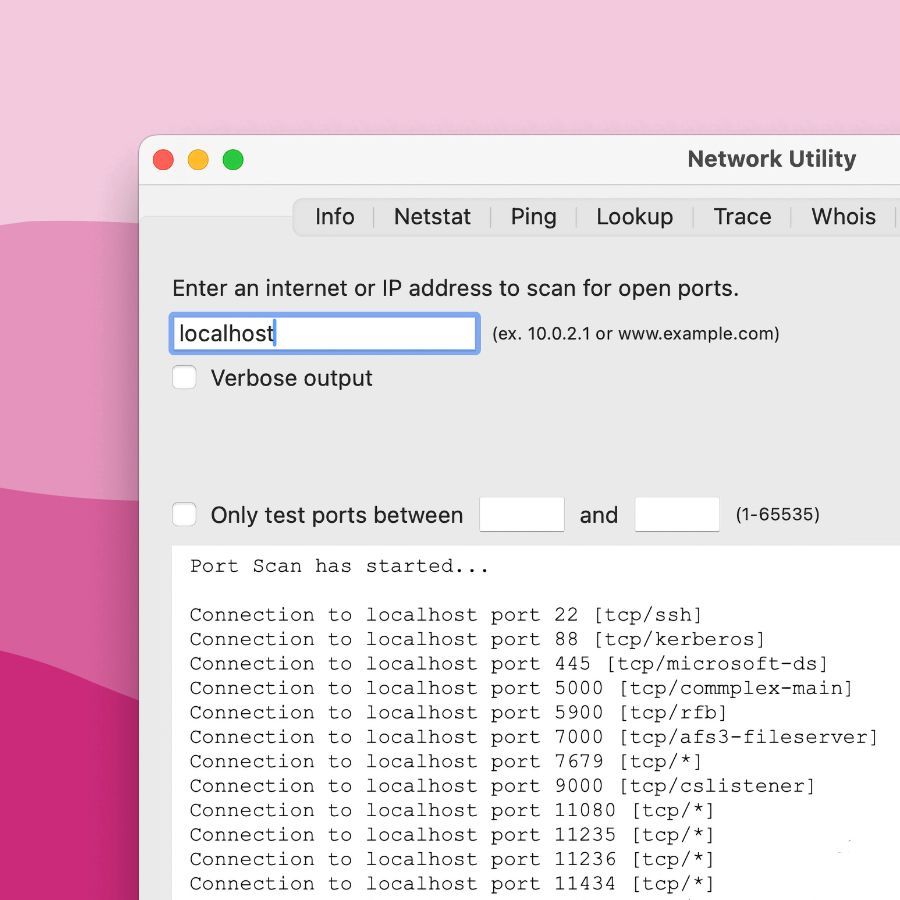Screen dimensions: 900x900
Task: Click the Network Utility window title
Action: (x=772, y=159)
